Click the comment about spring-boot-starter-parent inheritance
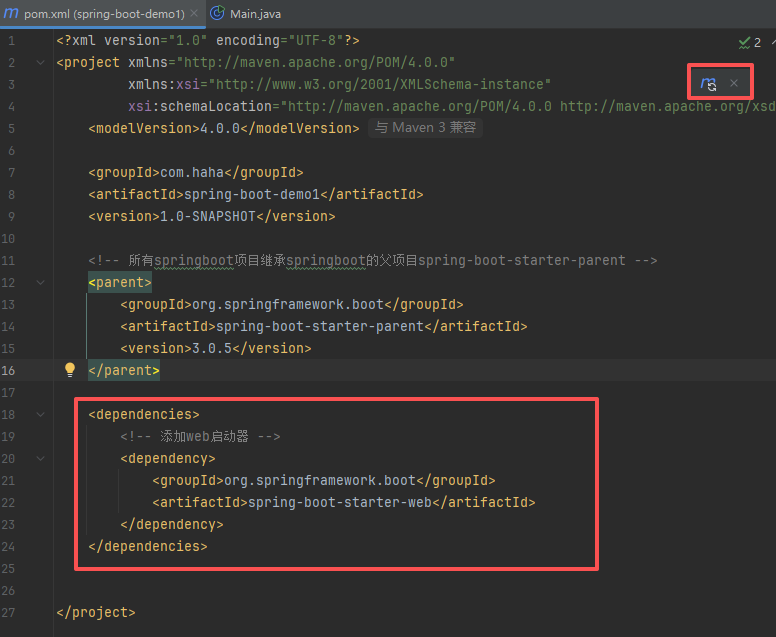776x637 pixels. click(373, 260)
